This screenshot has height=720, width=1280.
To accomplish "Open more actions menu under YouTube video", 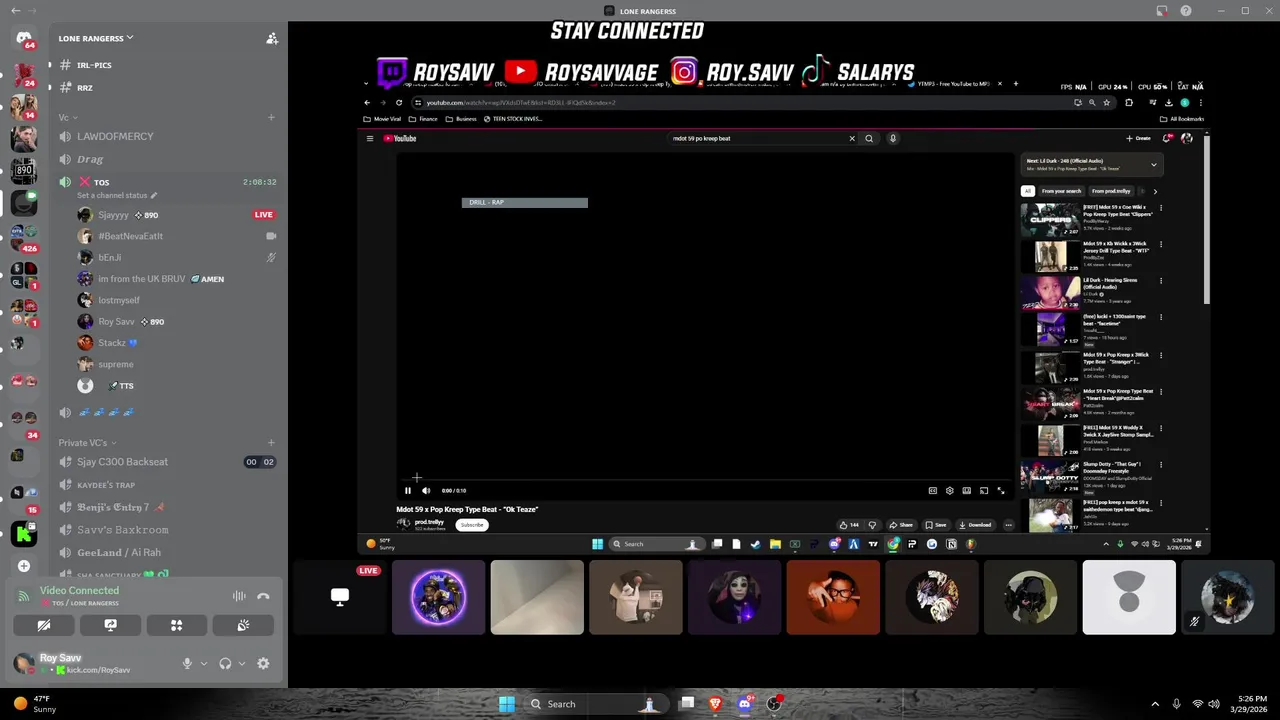I will click(x=1008, y=525).
